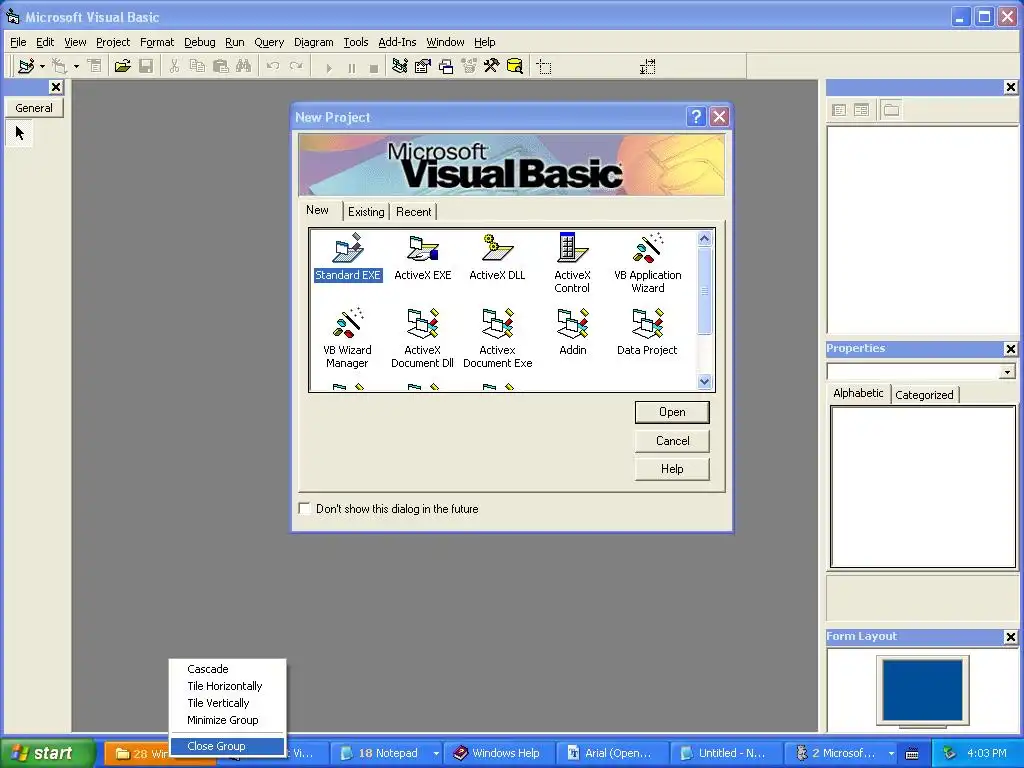The image size is (1024, 768).
Task: Click the Toolbox hammer-and-wrench toolbar icon
Action: [491, 66]
